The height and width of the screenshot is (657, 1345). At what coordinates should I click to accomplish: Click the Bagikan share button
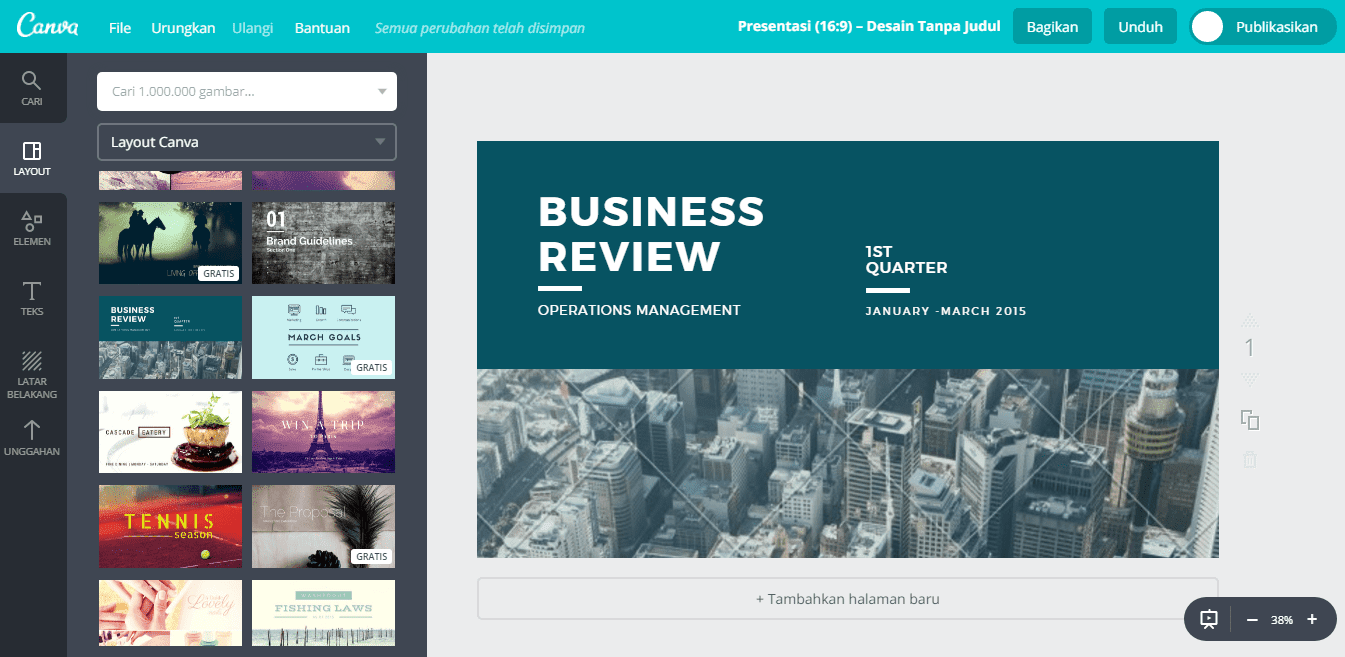coord(1052,26)
